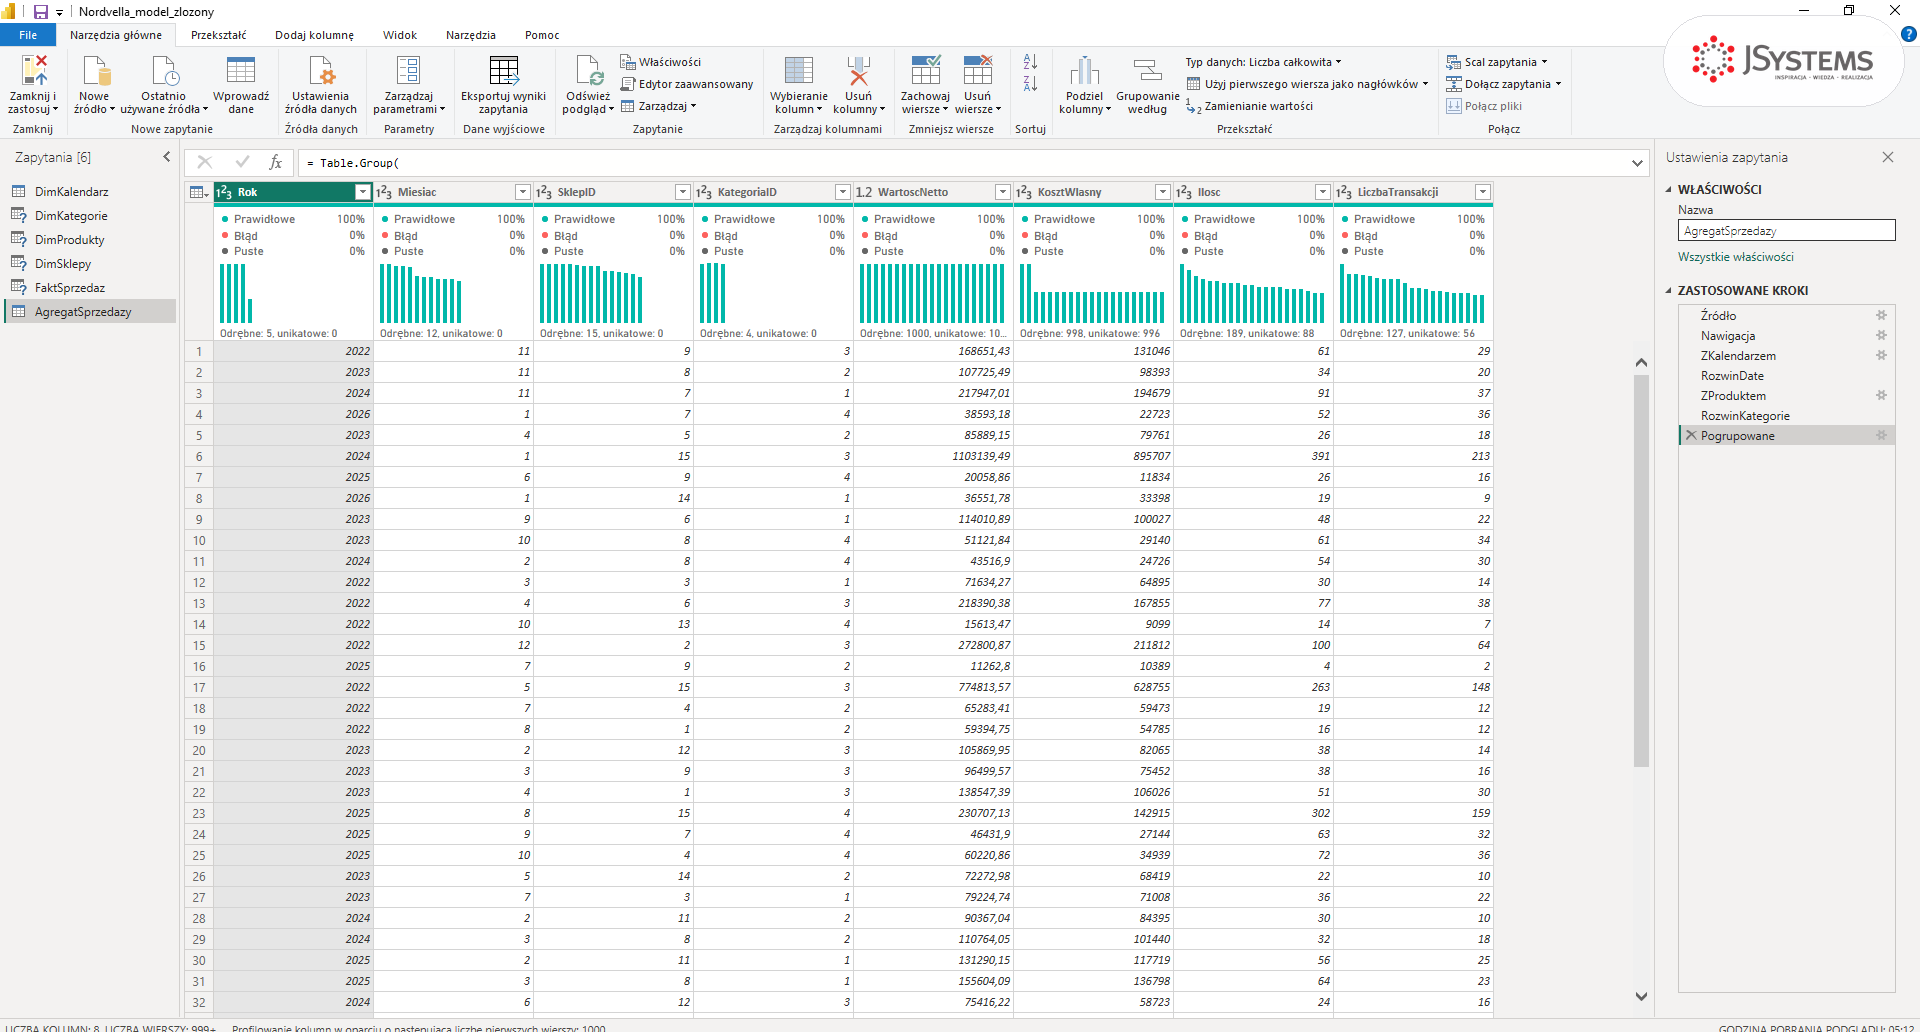The image size is (1920, 1032).
Task: Click Zarządzaj parametrami icon
Action: tap(408, 71)
